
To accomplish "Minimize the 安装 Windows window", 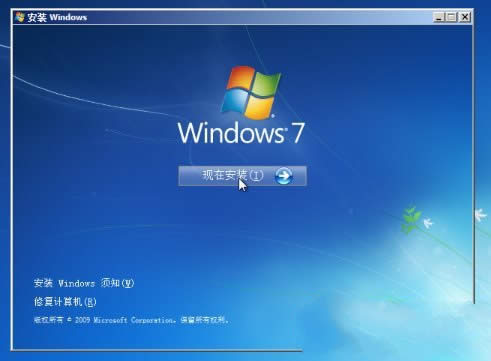I will (439, 17).
